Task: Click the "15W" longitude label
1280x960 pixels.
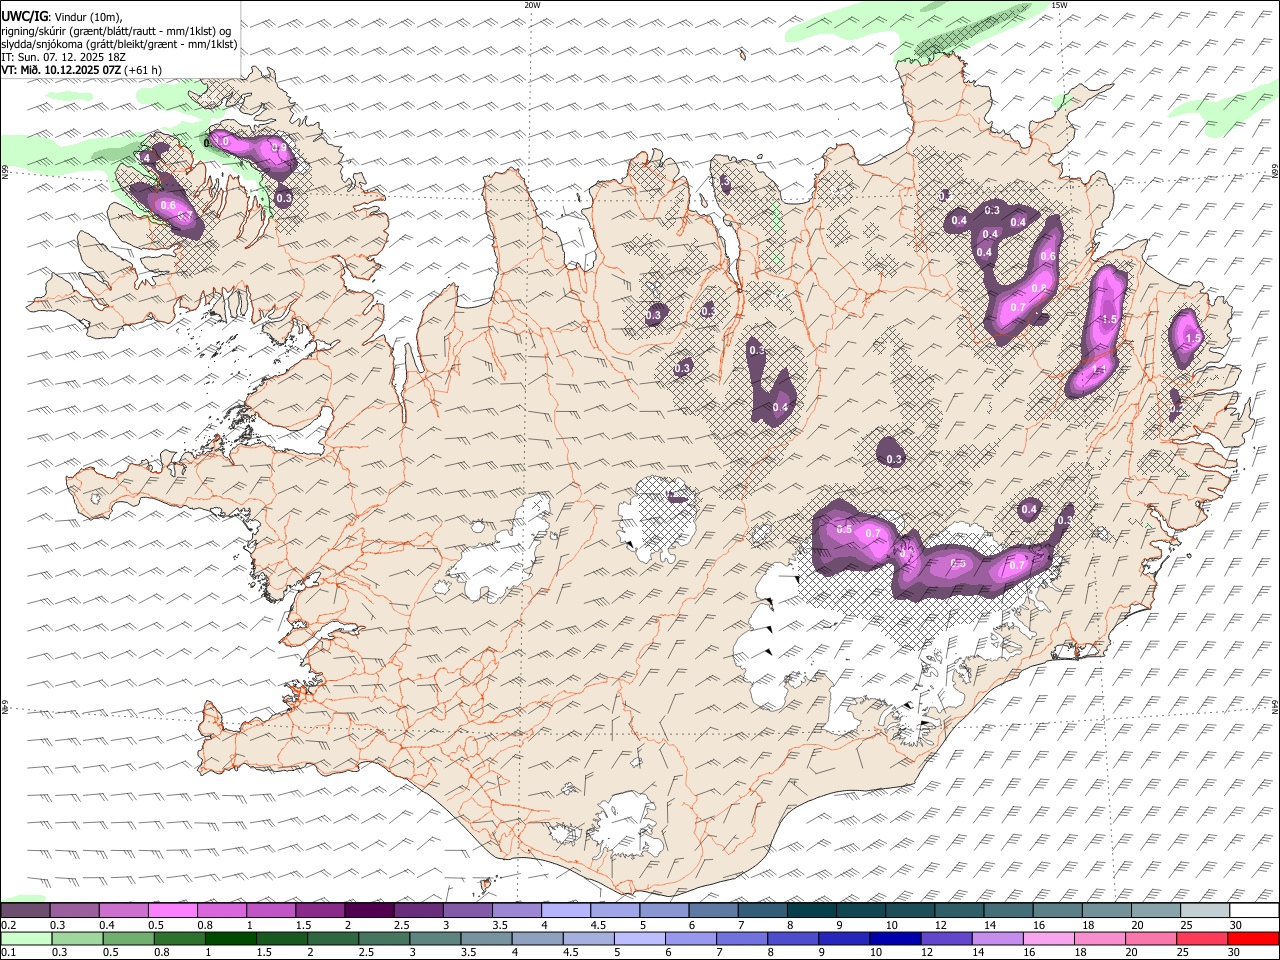Action: tap(1059, 5)
